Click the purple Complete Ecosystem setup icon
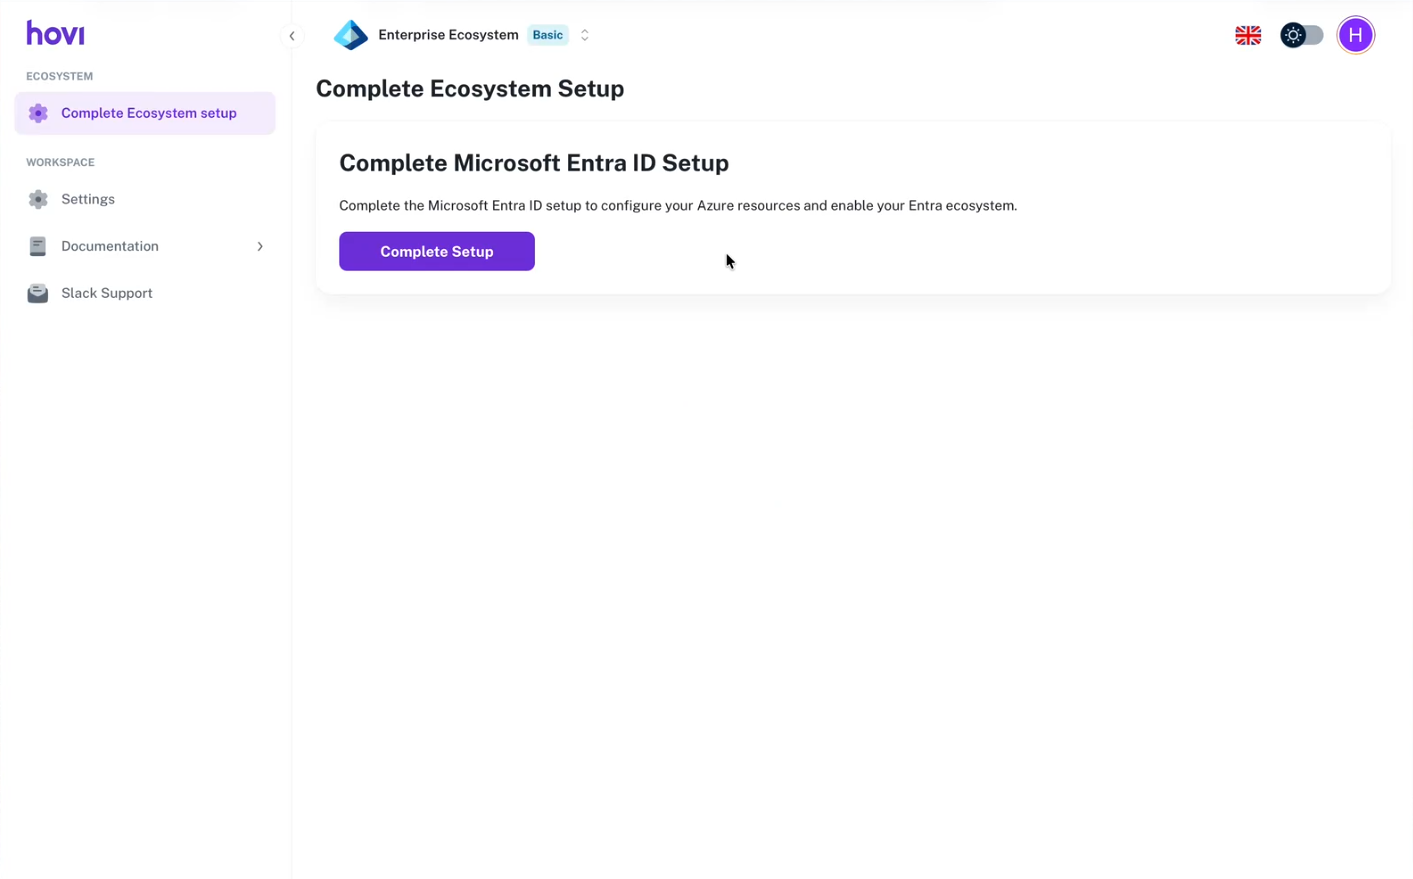1413x879 pixels. coord(38,113)
